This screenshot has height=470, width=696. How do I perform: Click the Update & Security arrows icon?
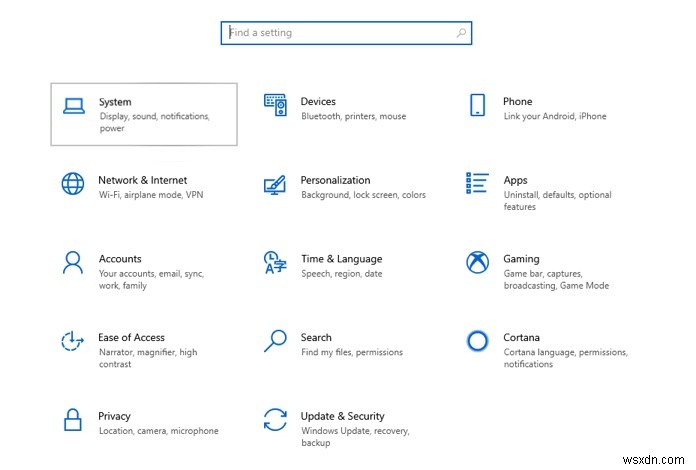coord(275,419)
